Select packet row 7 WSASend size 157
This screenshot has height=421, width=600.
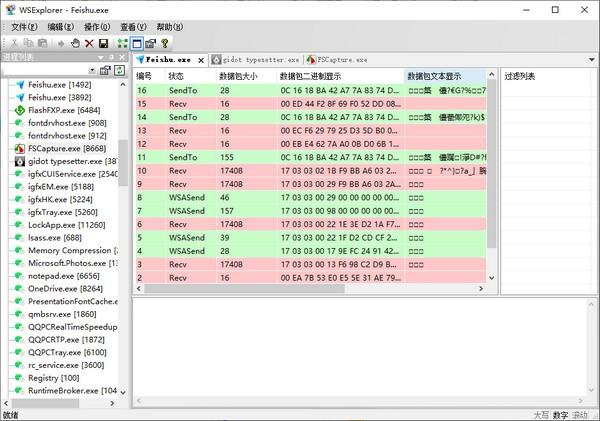click(x=311, y=211)
